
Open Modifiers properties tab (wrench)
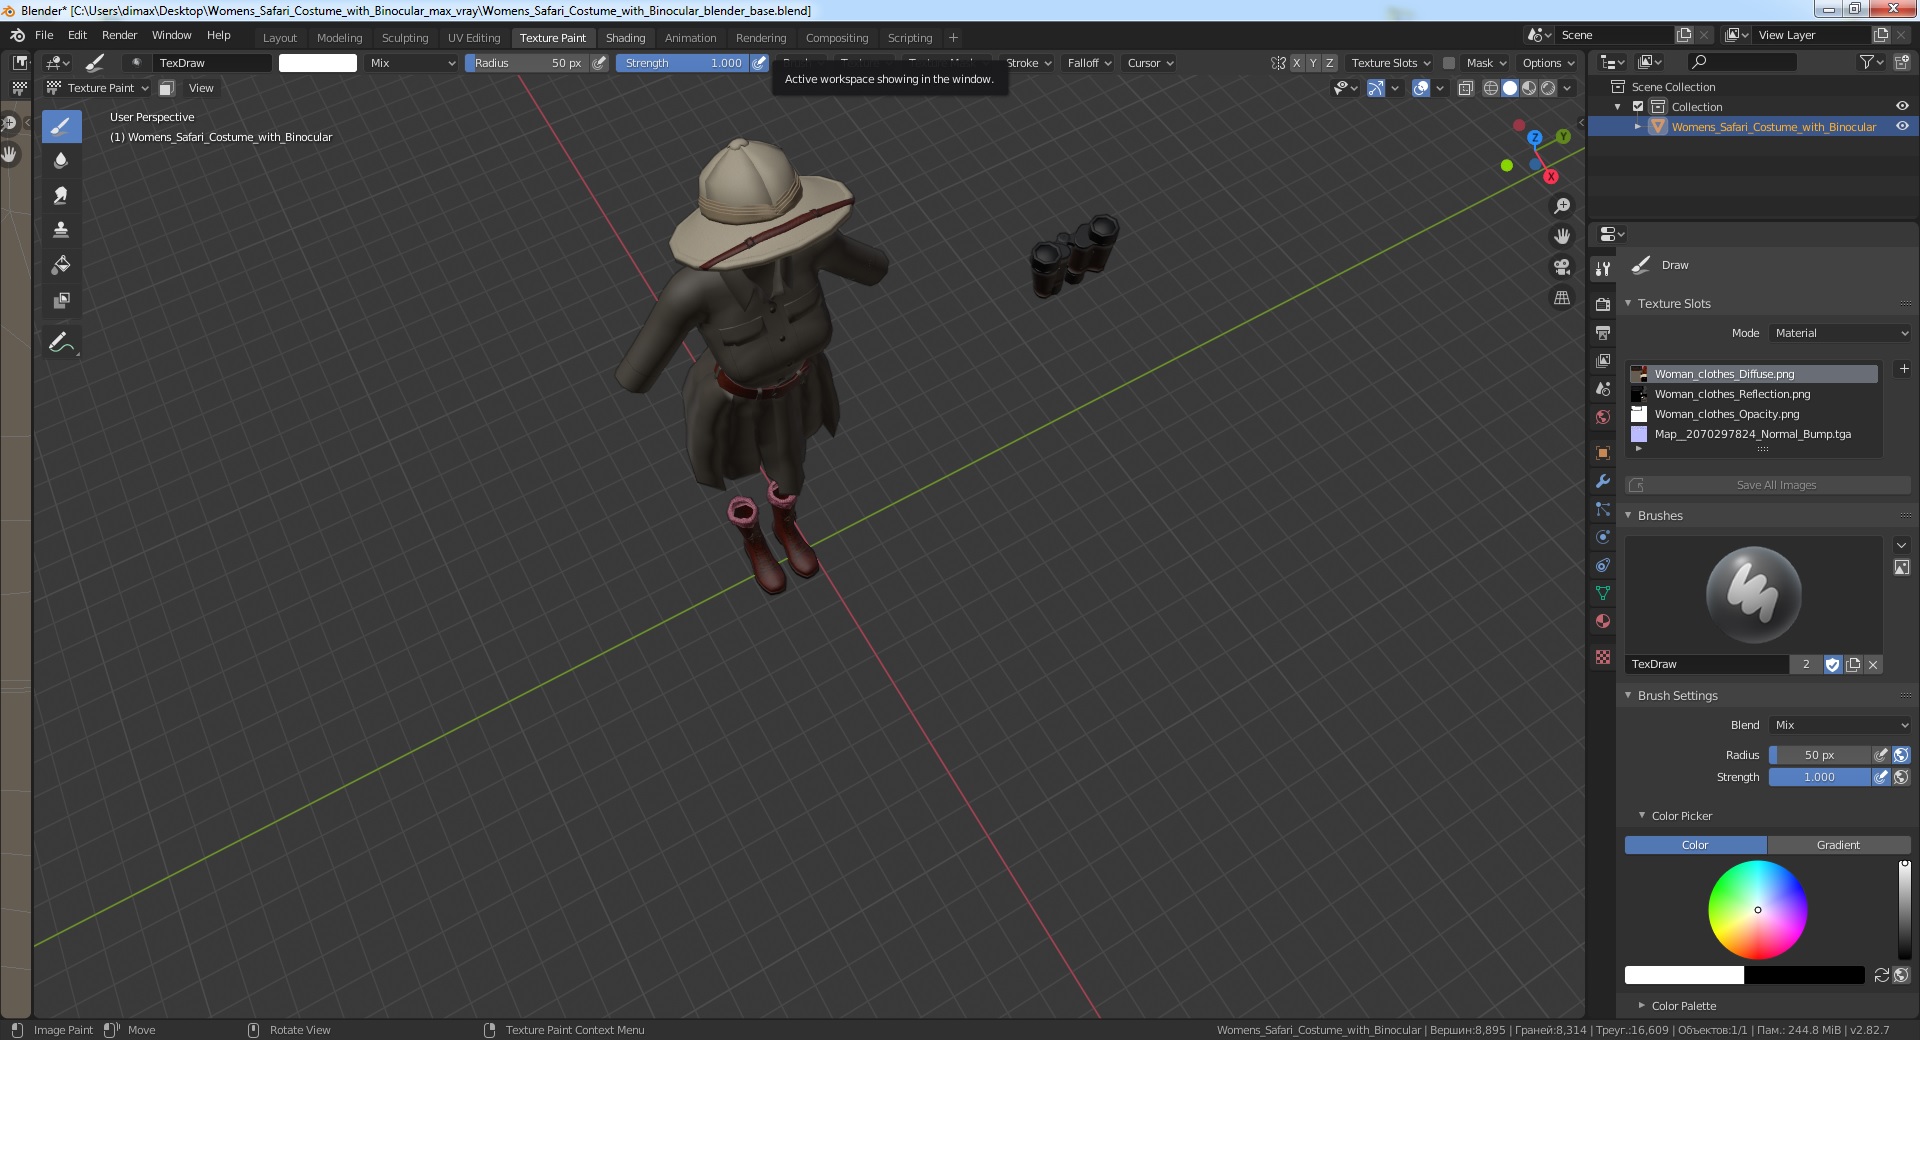[1603, 481]
